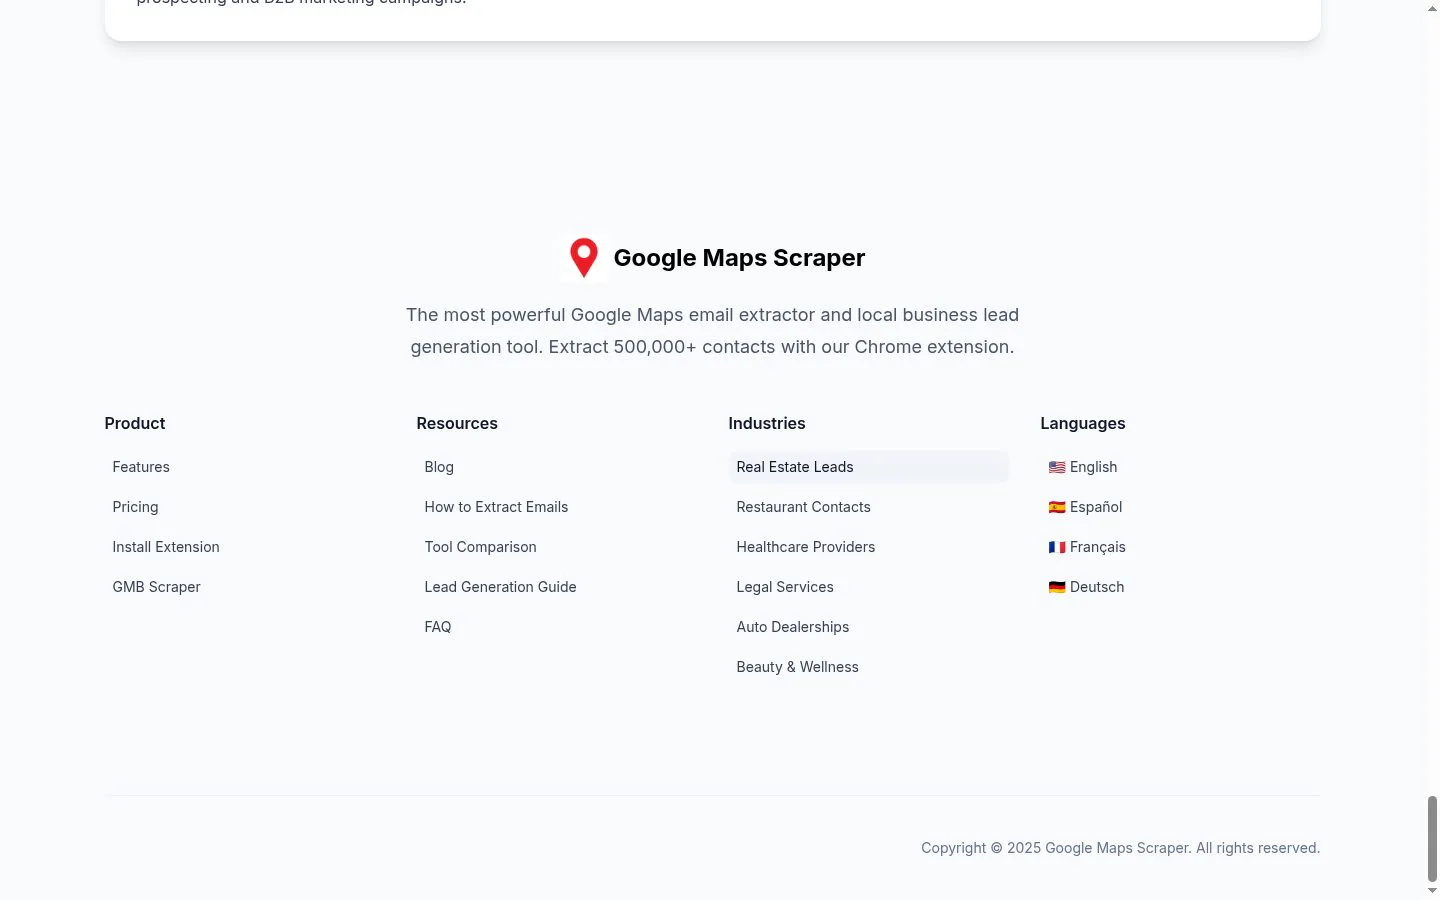Open Healthcare Providers industry link
Viewport: 1440px width, 900px height.
point(805,547)
